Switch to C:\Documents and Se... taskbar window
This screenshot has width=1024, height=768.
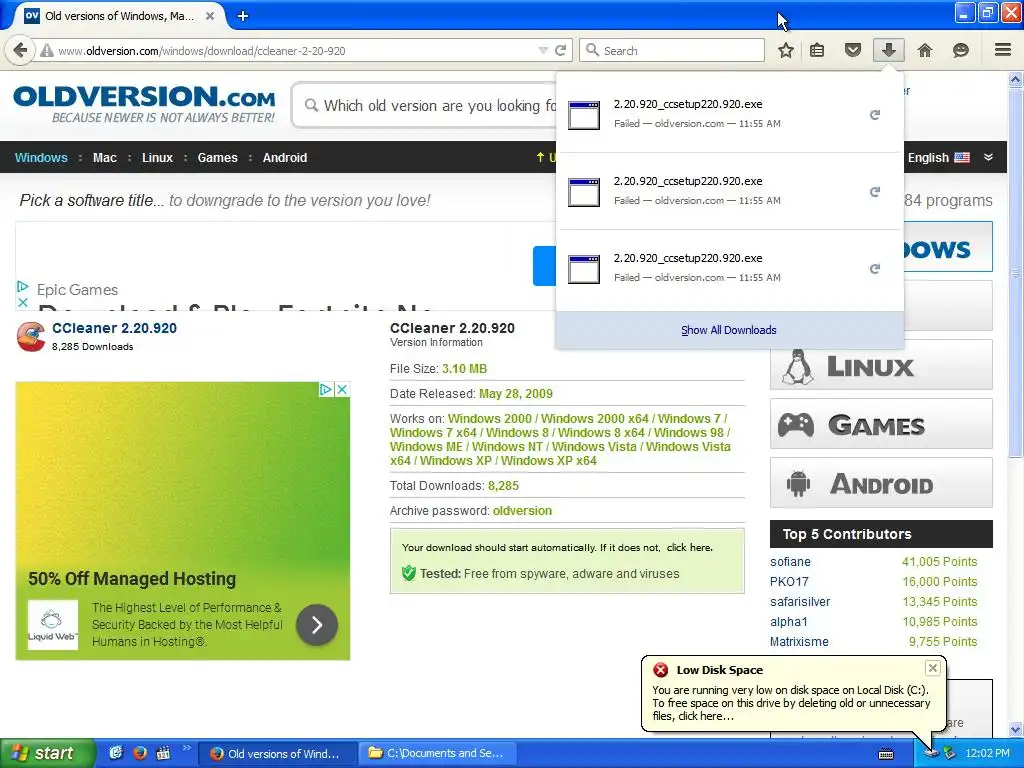point(436,753)
